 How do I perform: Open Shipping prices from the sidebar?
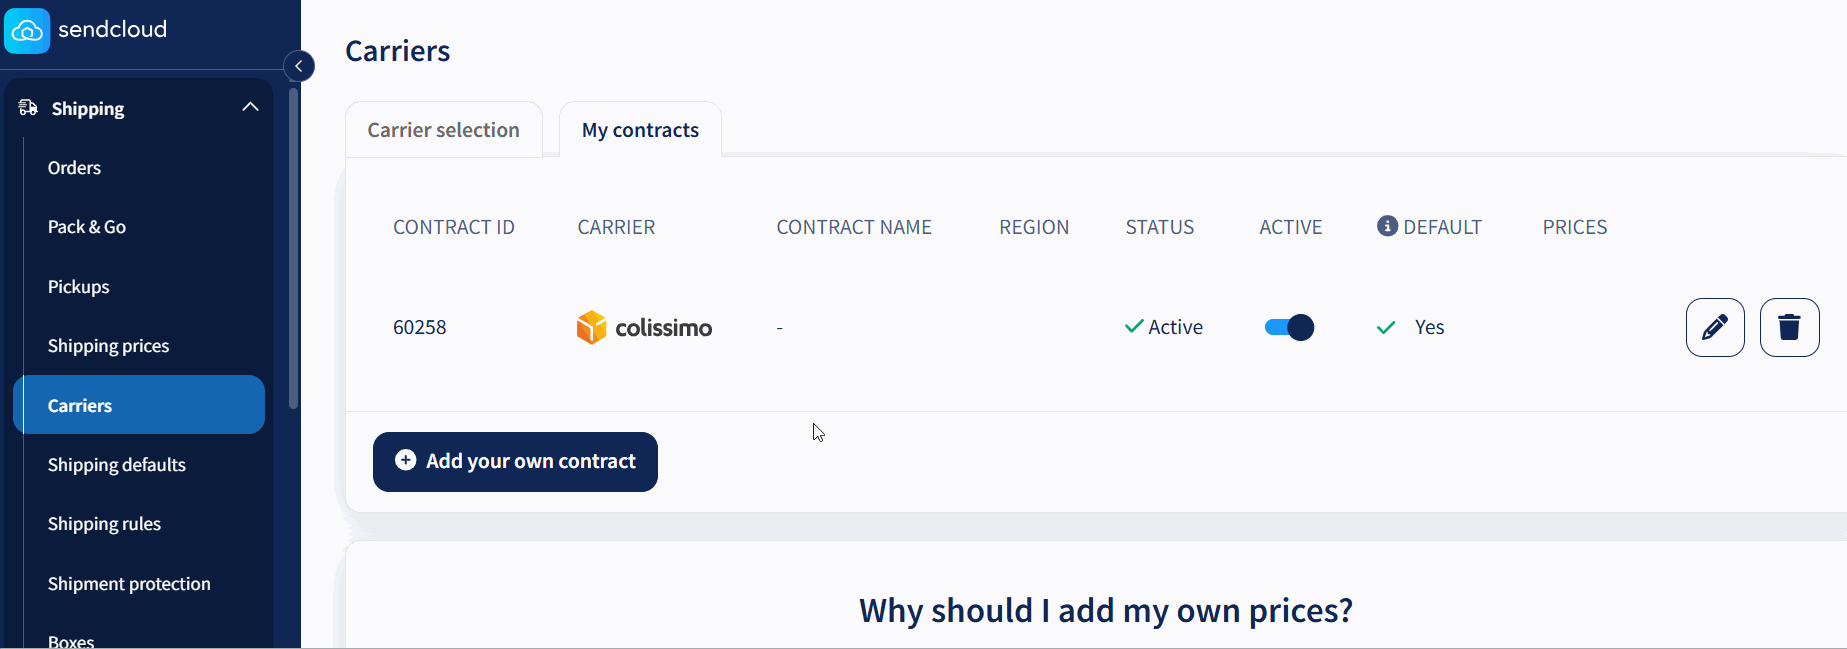108,345
